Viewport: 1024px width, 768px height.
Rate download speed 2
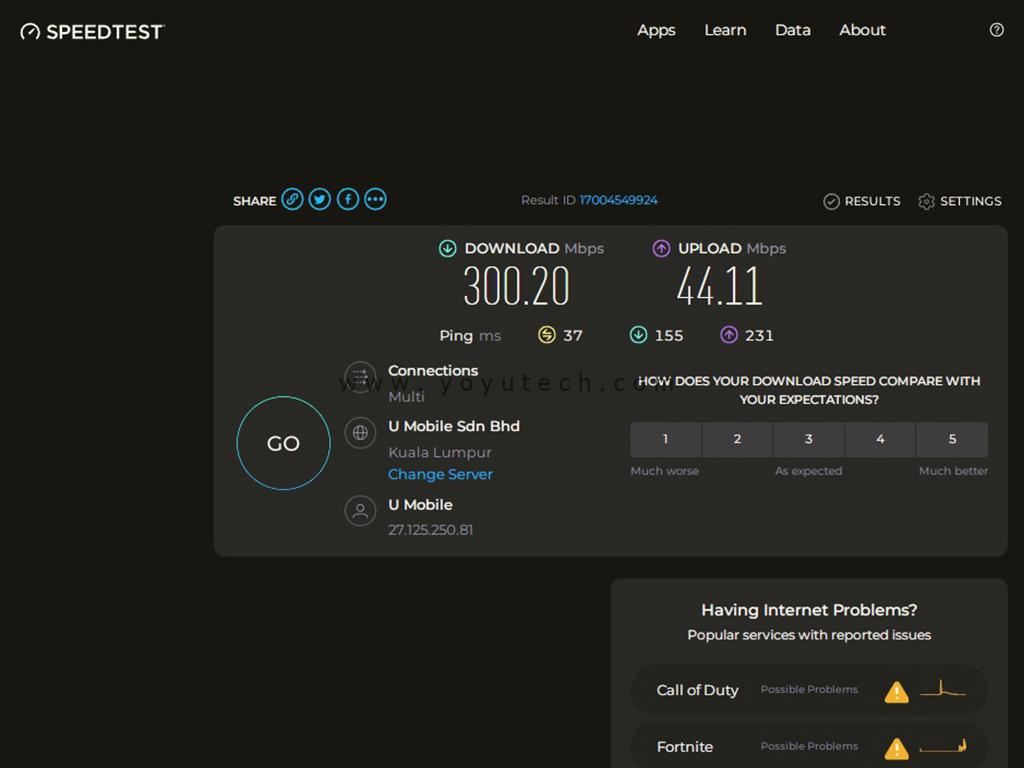737,439
